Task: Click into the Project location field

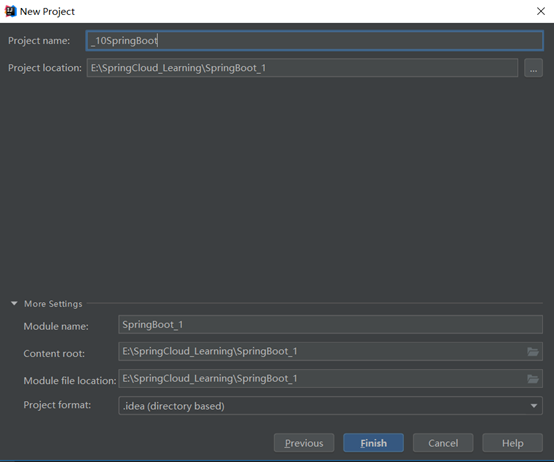Action: [x=302, y=68]
